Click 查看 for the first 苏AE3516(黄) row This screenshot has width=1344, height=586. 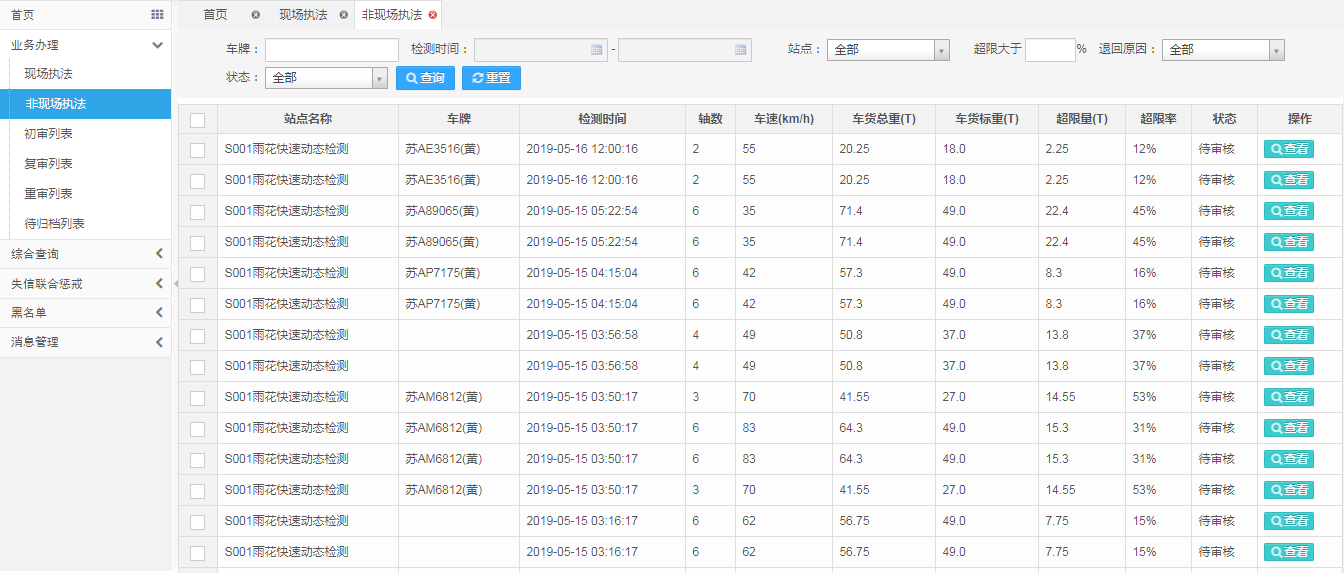click(x=1289, y=149)
